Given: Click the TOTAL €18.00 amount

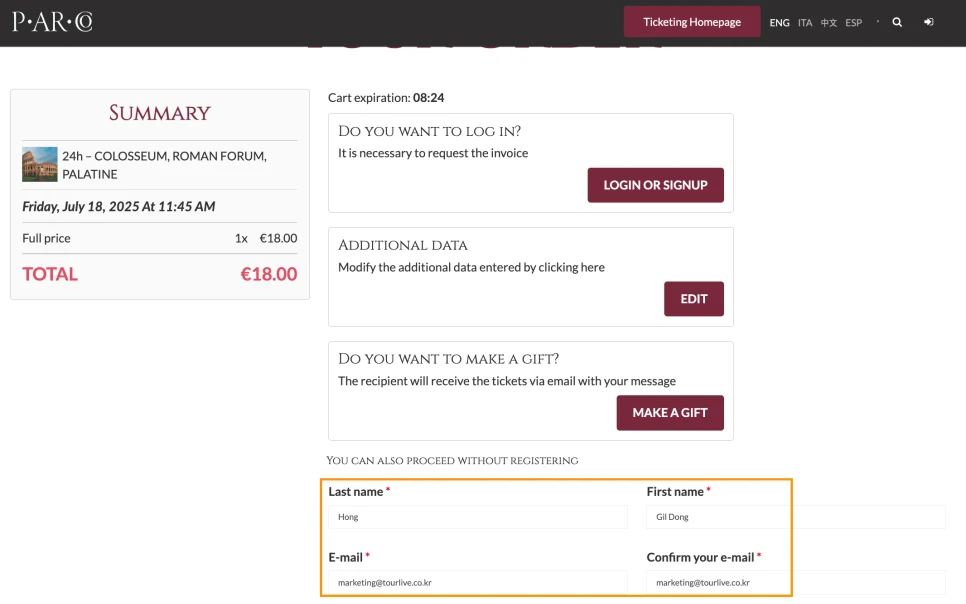Looking at the screenshot, I should pos(268,274).
